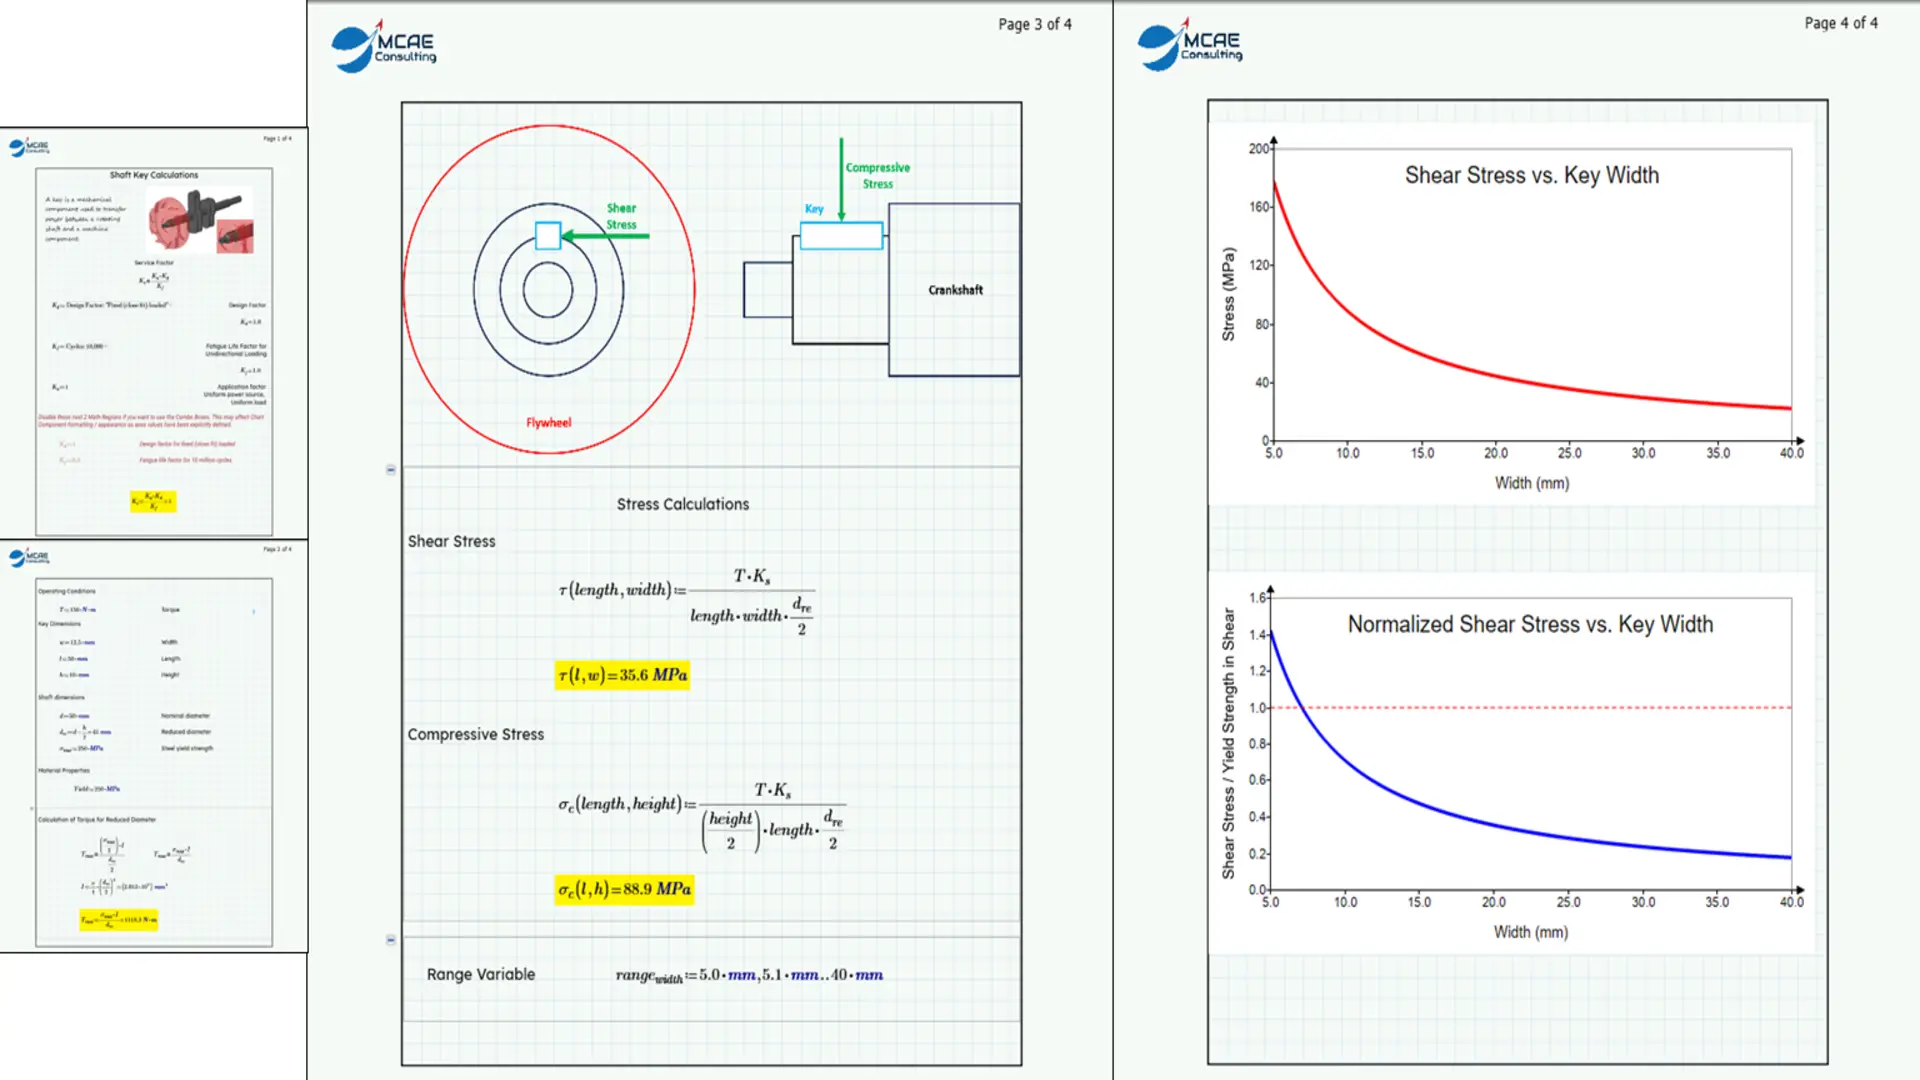Screen dimensions: 1920x1080
Task: Select the Flywheel circle diagram on page 3
Action: 548,290
